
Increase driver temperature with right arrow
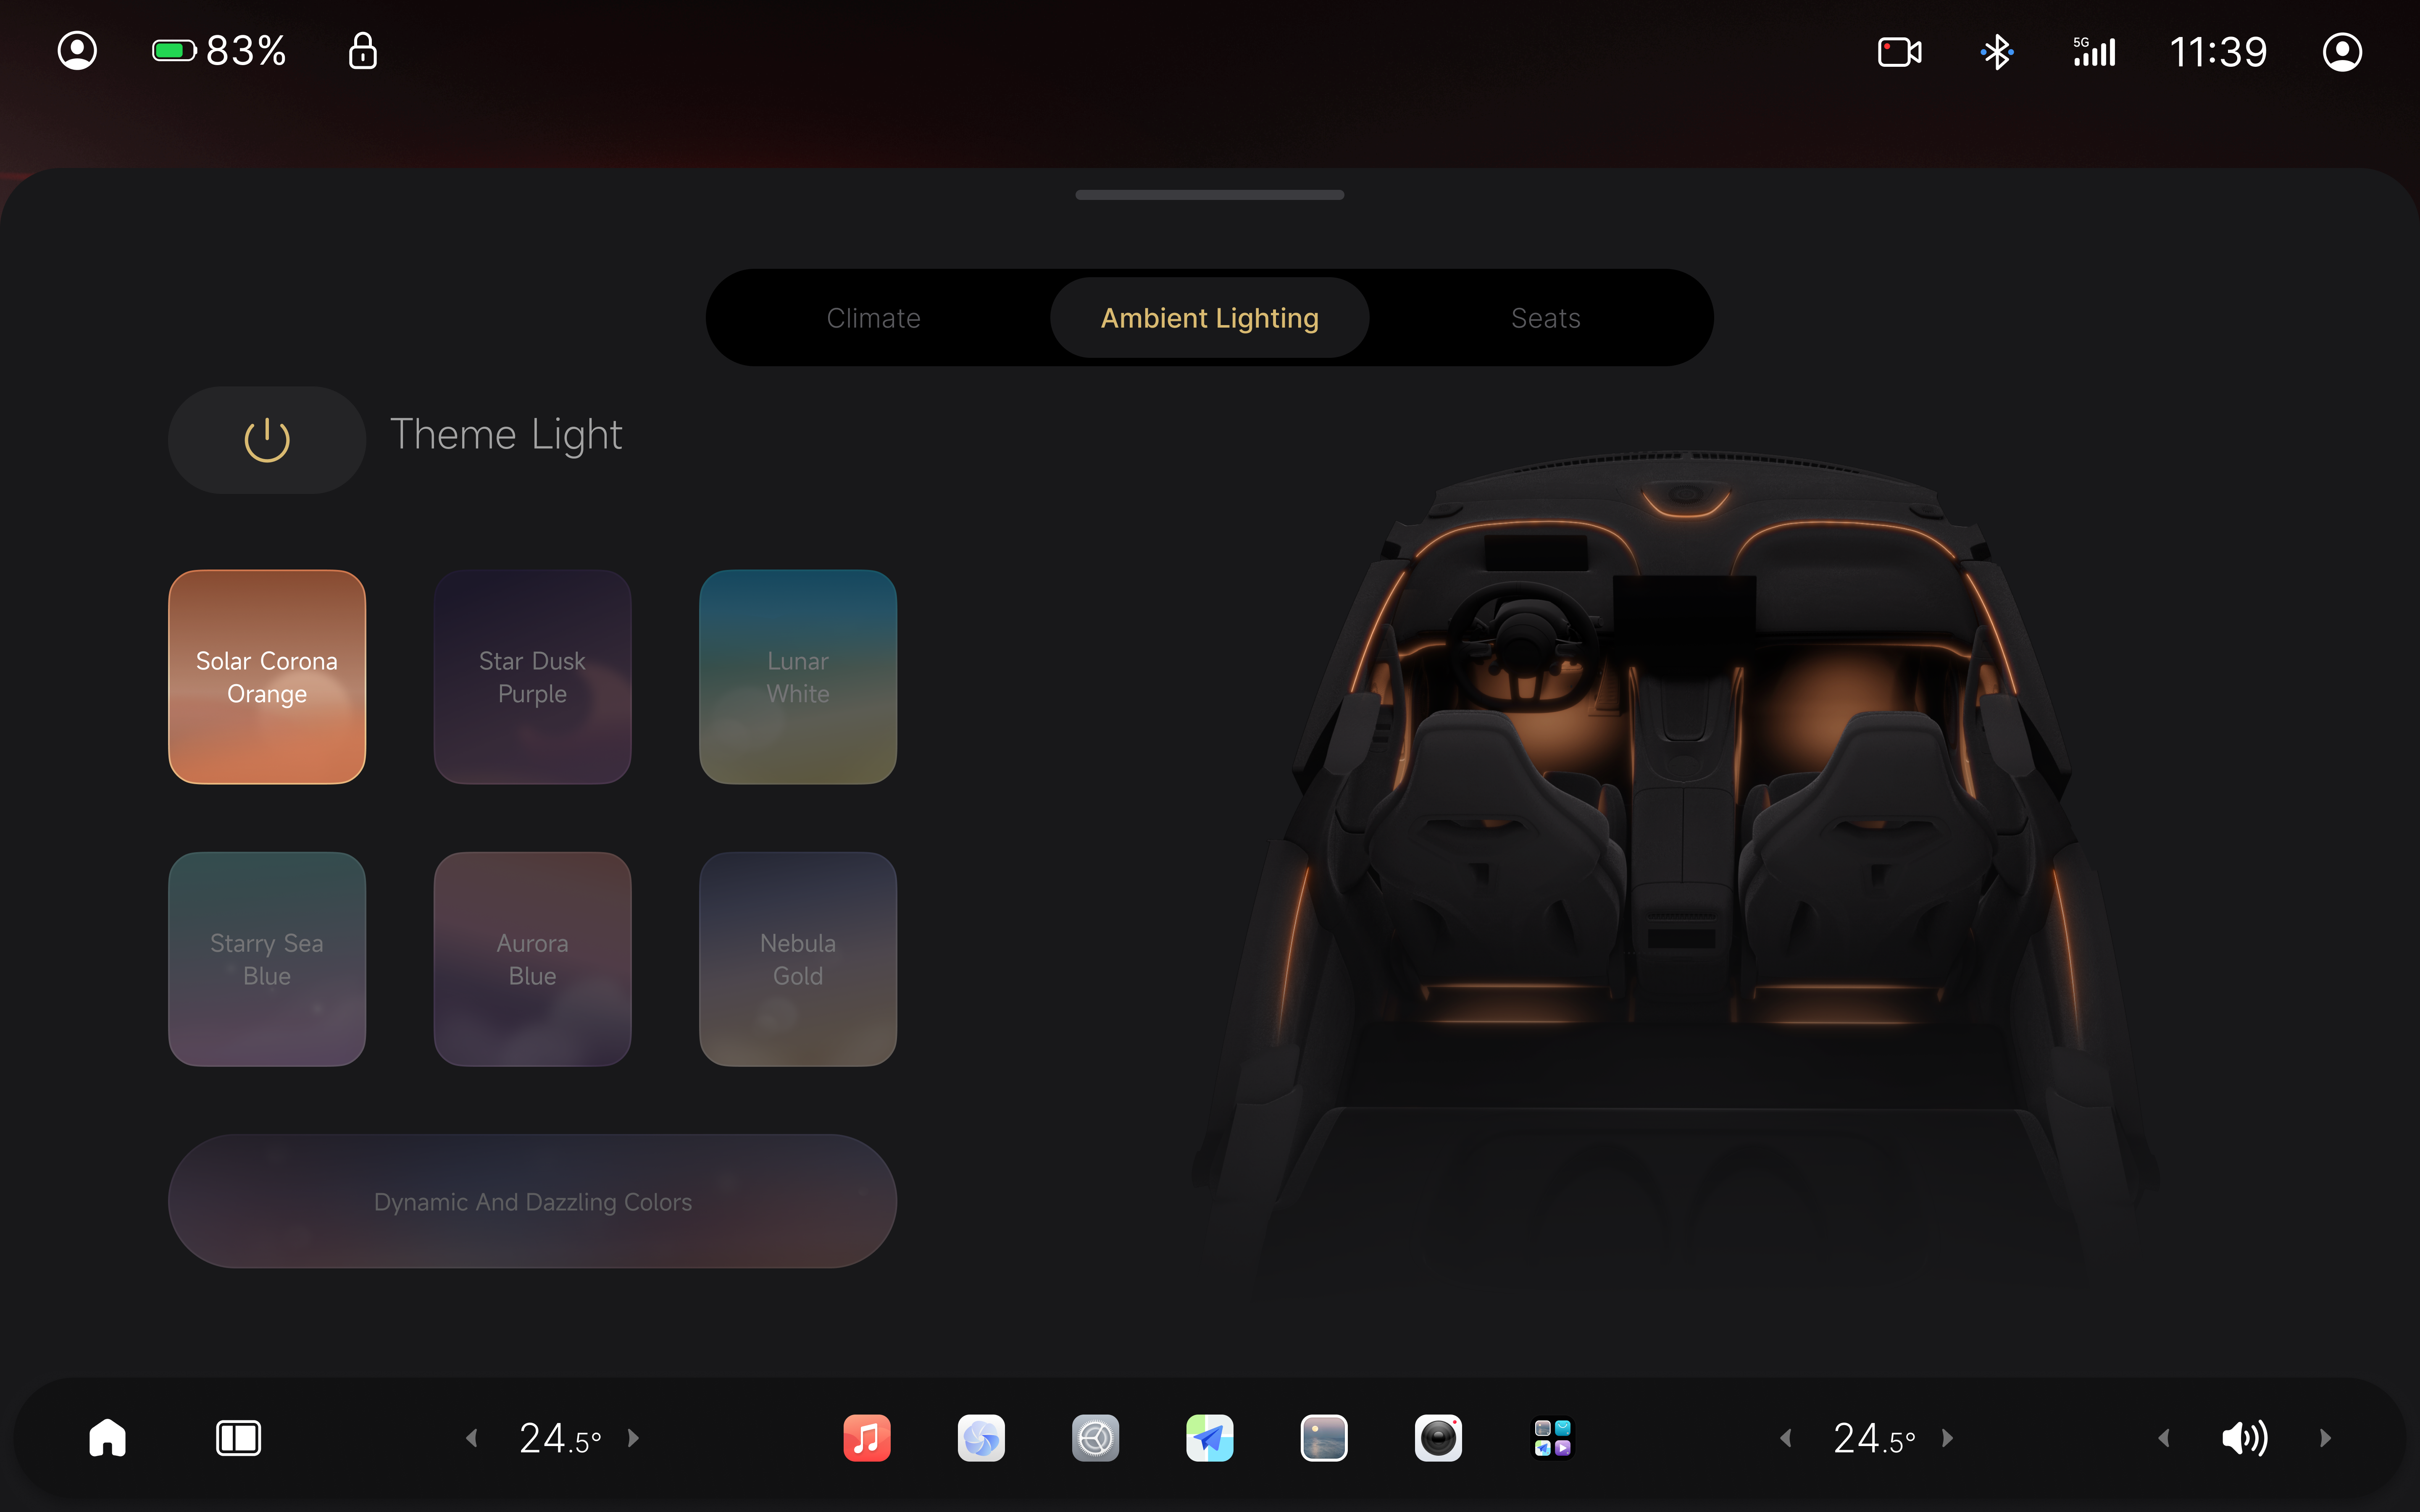pyautogui.click(x=633, y=1438)
